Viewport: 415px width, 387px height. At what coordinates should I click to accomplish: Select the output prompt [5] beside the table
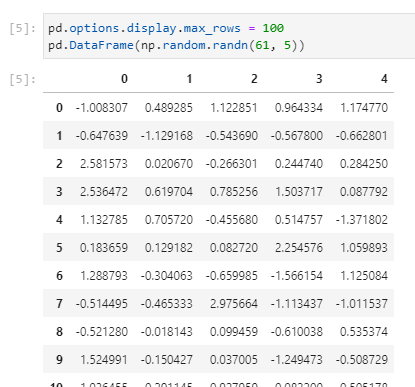coord(22,79)
